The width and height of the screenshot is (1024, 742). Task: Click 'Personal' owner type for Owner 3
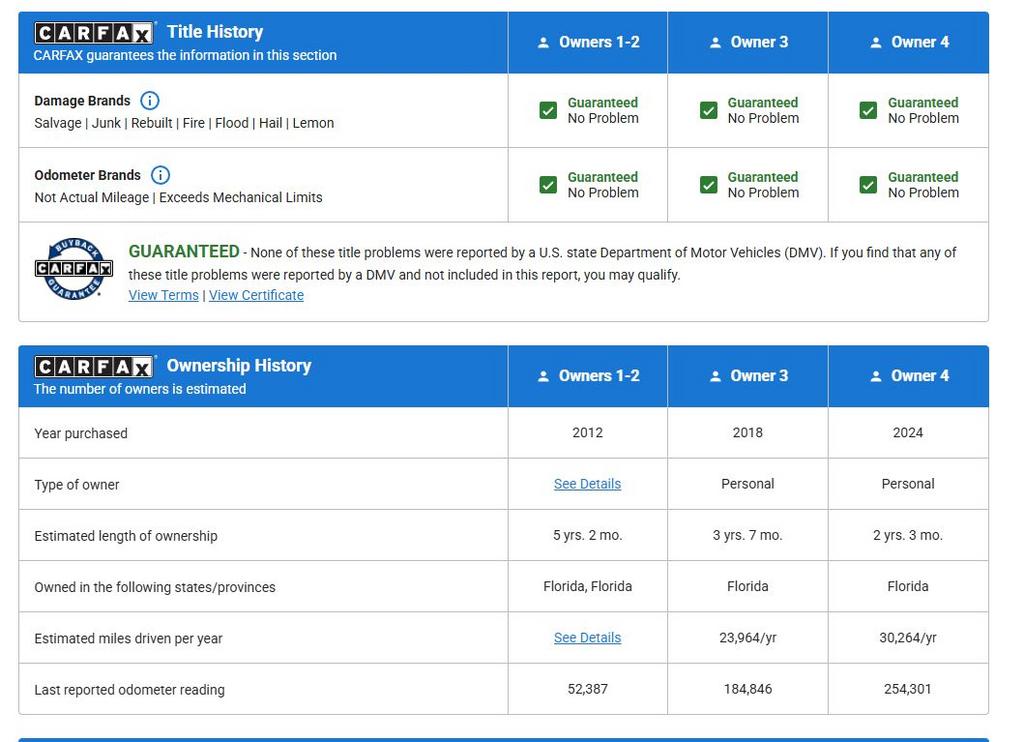[748, 484]
